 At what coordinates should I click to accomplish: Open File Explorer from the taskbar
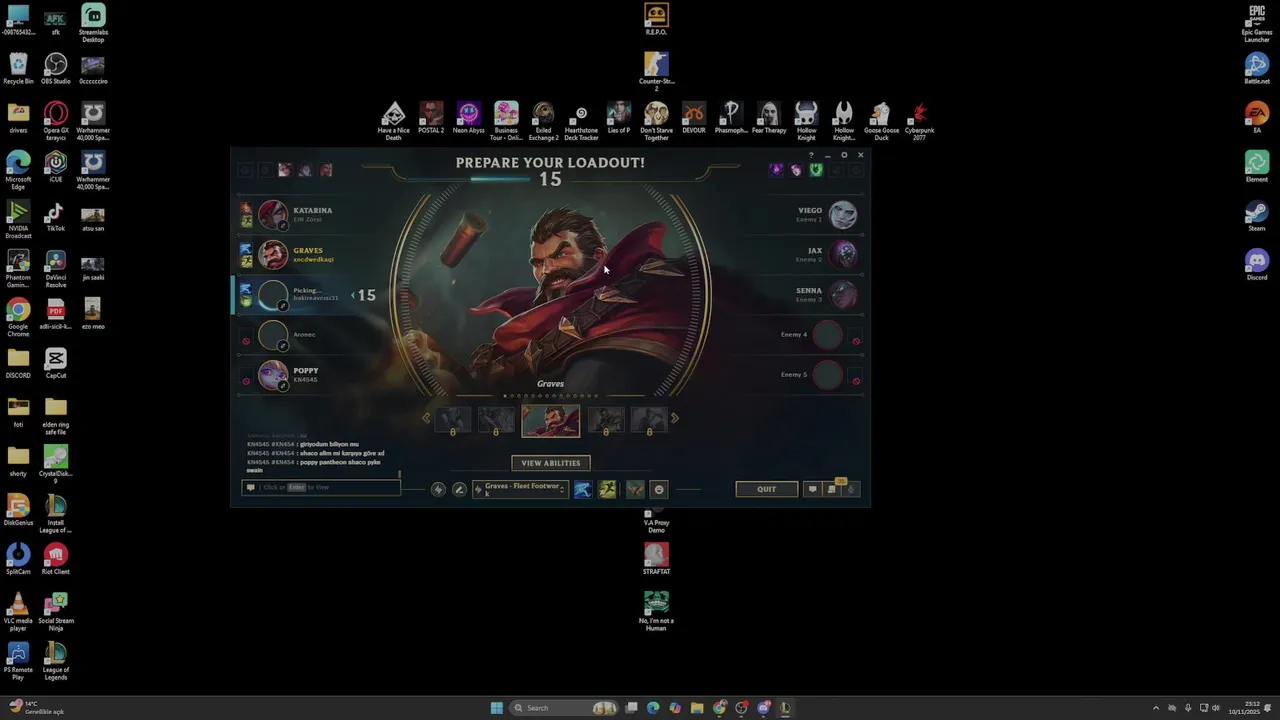click(x=697, y=708)
